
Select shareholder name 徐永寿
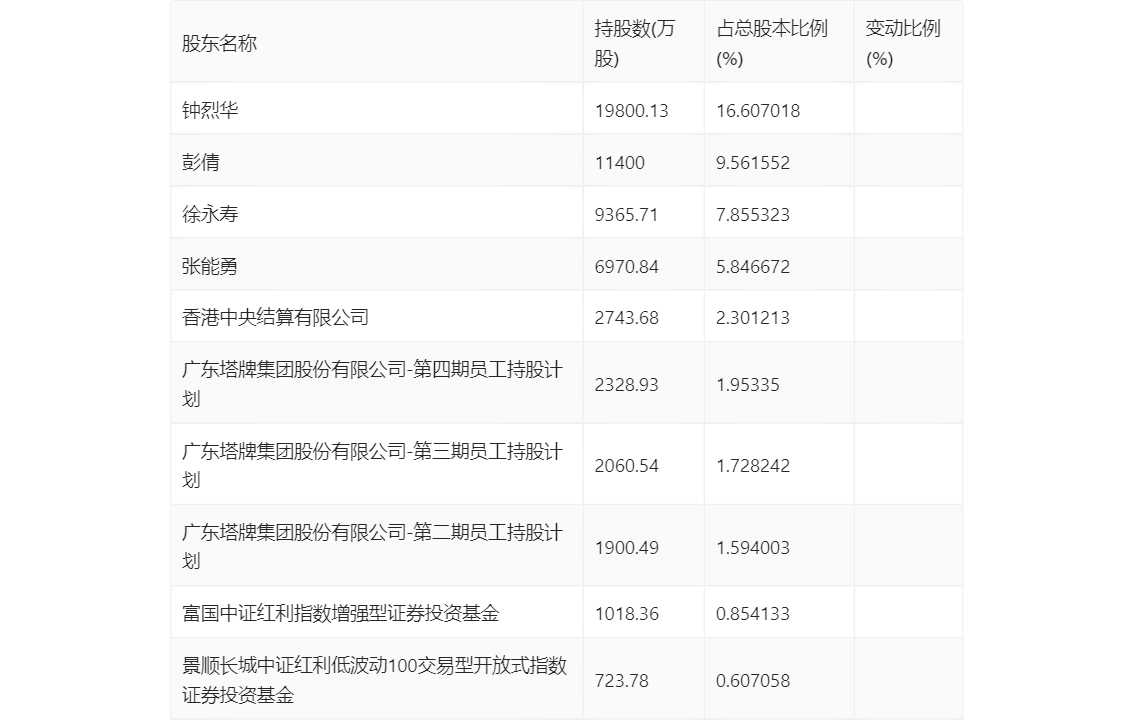coord(210,215)
